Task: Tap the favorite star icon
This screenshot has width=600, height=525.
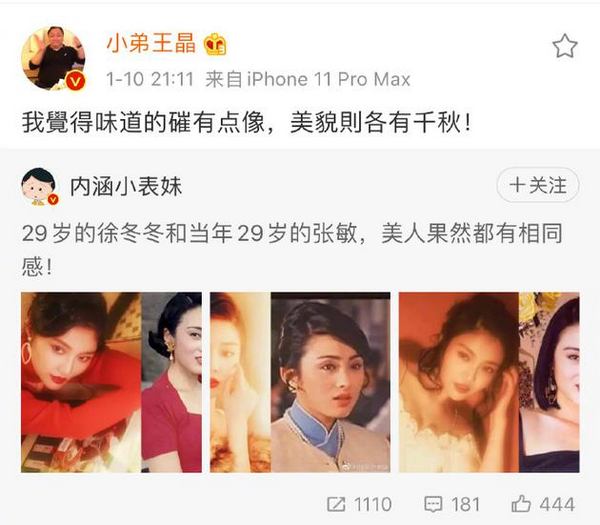Action: (565, 46)
